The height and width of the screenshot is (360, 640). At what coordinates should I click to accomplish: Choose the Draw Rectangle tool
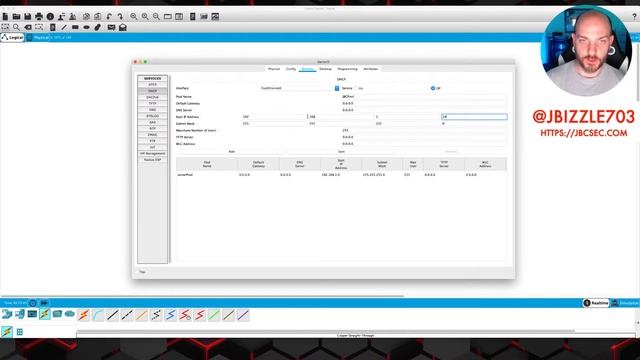pyautogui.click(x=75, y=27)
